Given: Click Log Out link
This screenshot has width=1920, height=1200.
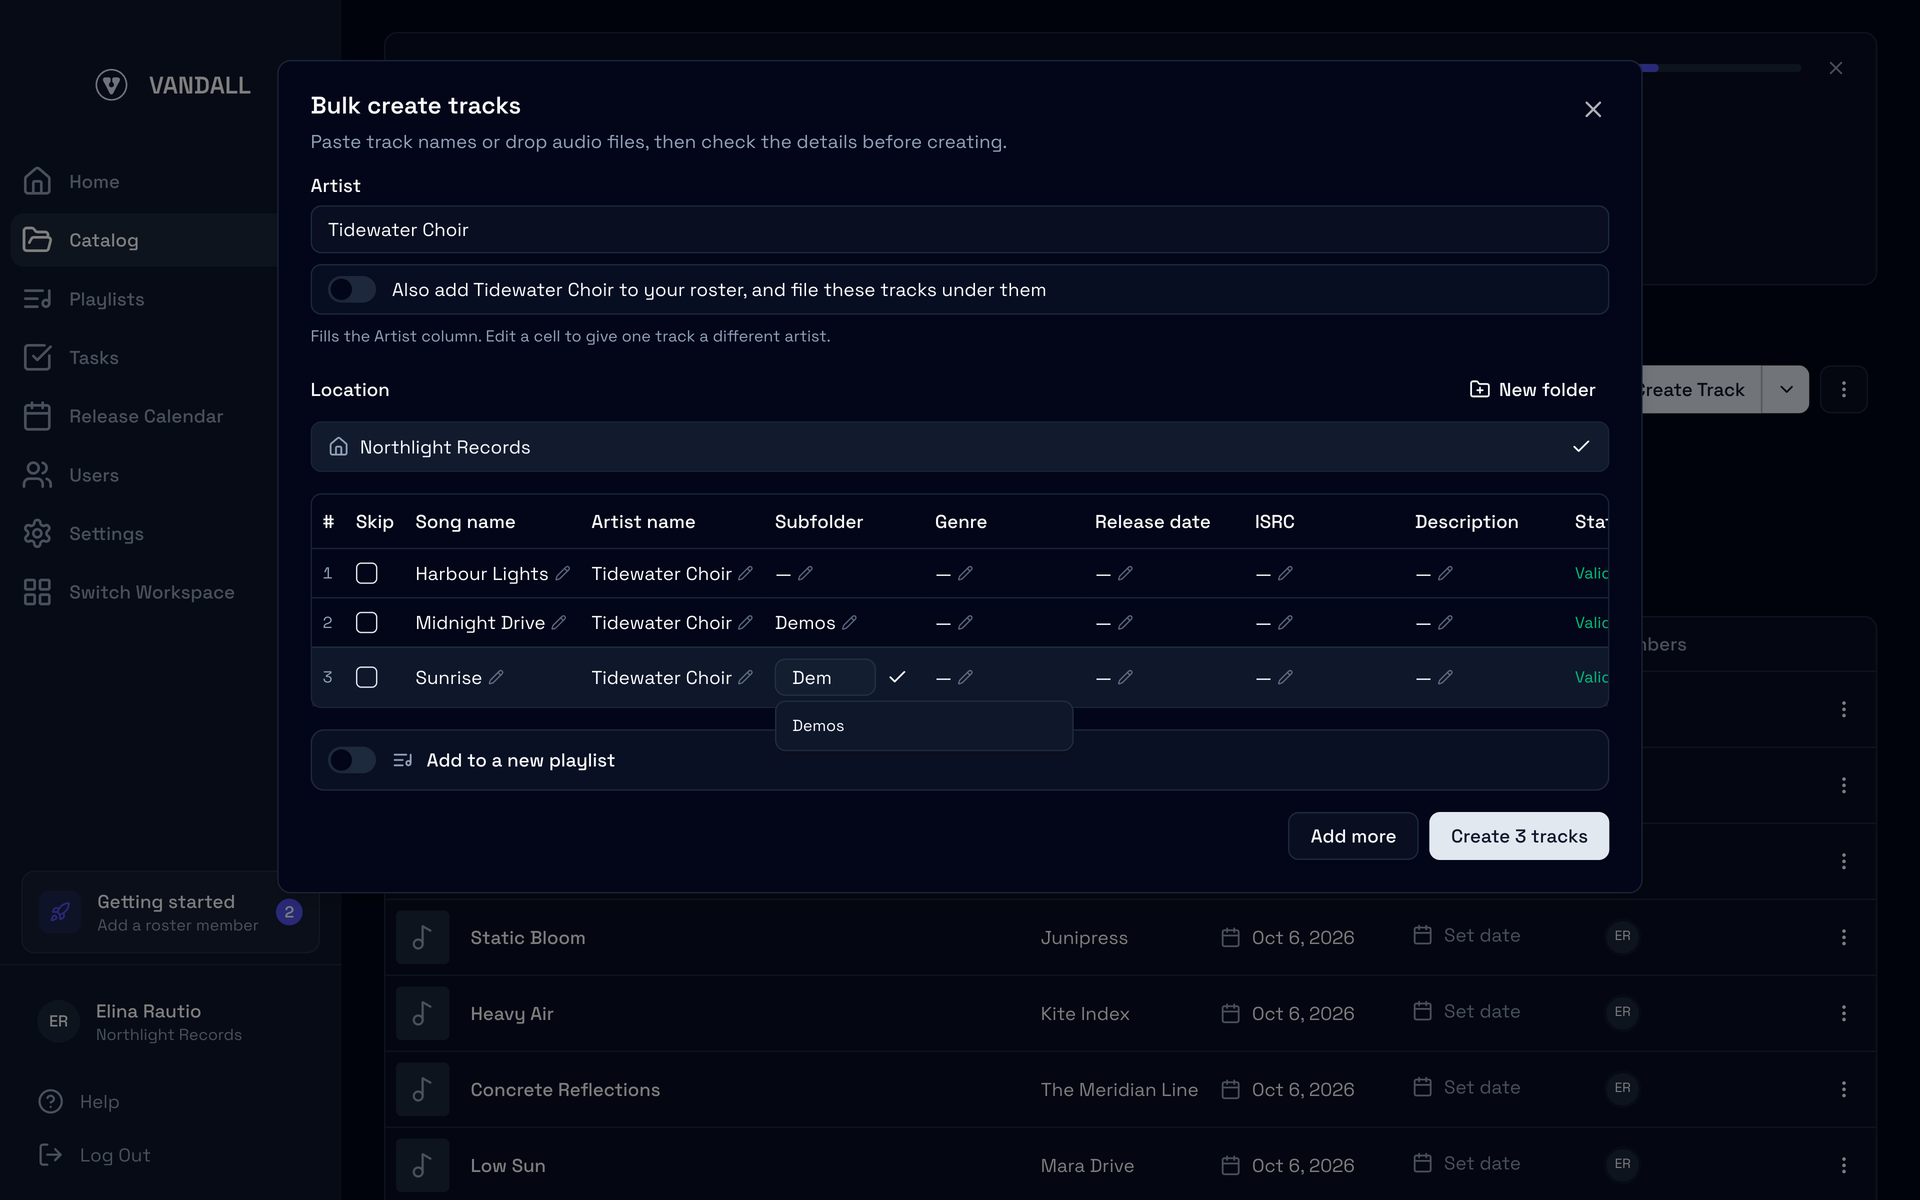Looking at the screenshot, I should (95, 1155).
